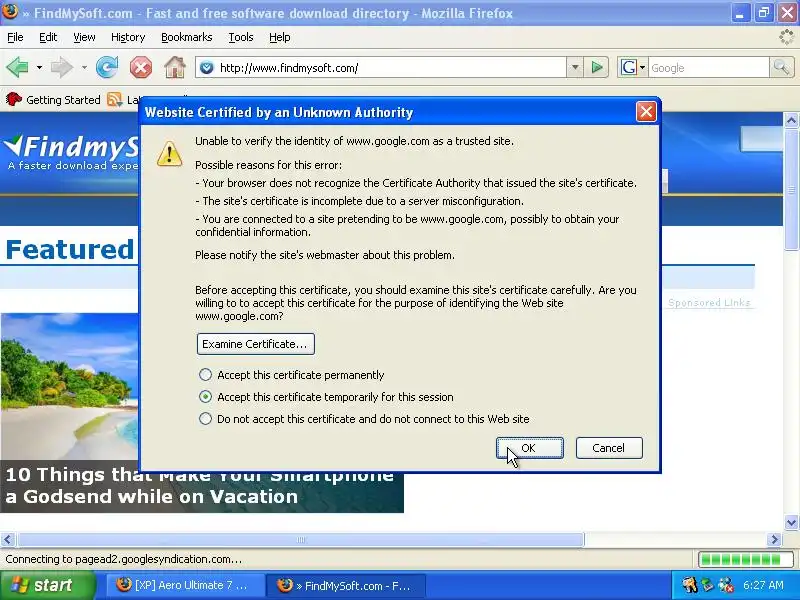Select Accept this certificate temporarily for session

(x=206, y=397)
